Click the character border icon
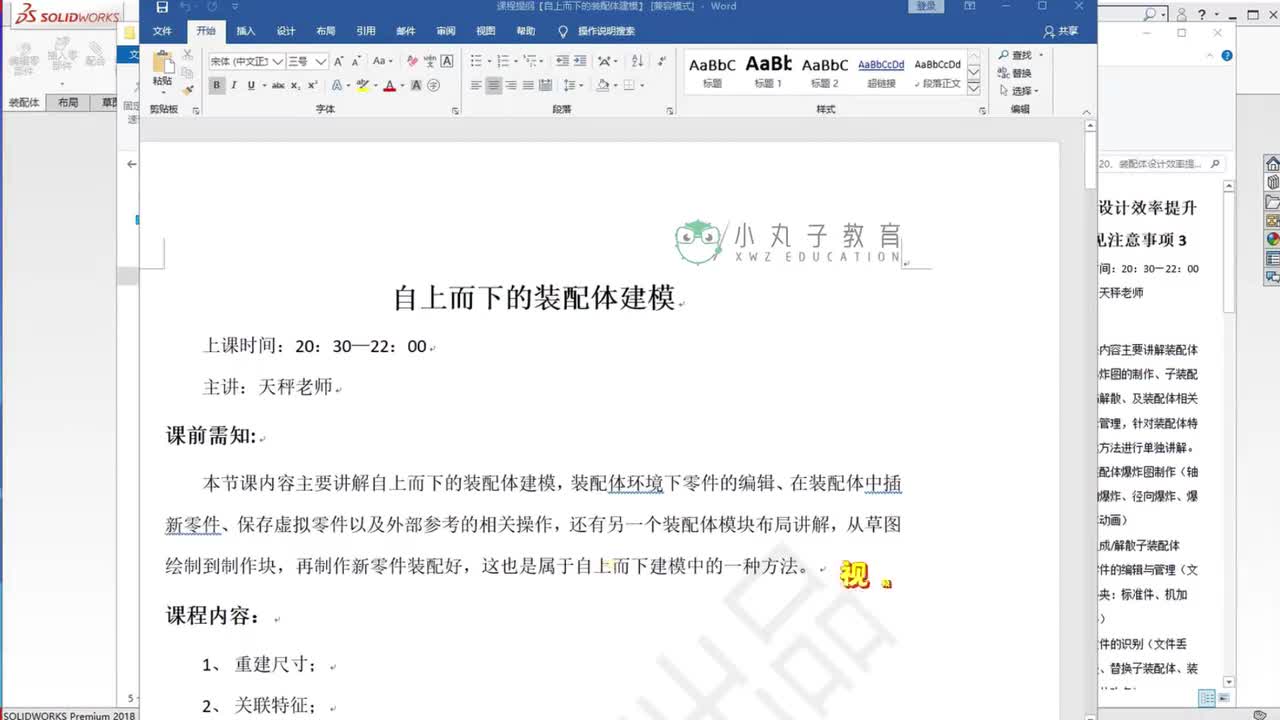This screenshot has width=1280, height=720. click(x=447, y=61)
